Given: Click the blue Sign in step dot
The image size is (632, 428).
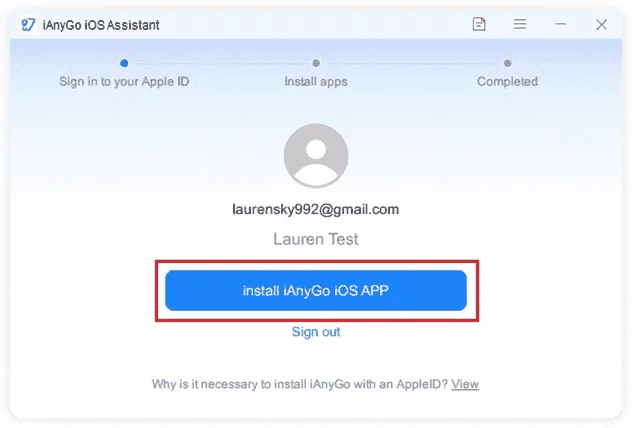Looking at the screenshot, I should (x=124, y=63).
